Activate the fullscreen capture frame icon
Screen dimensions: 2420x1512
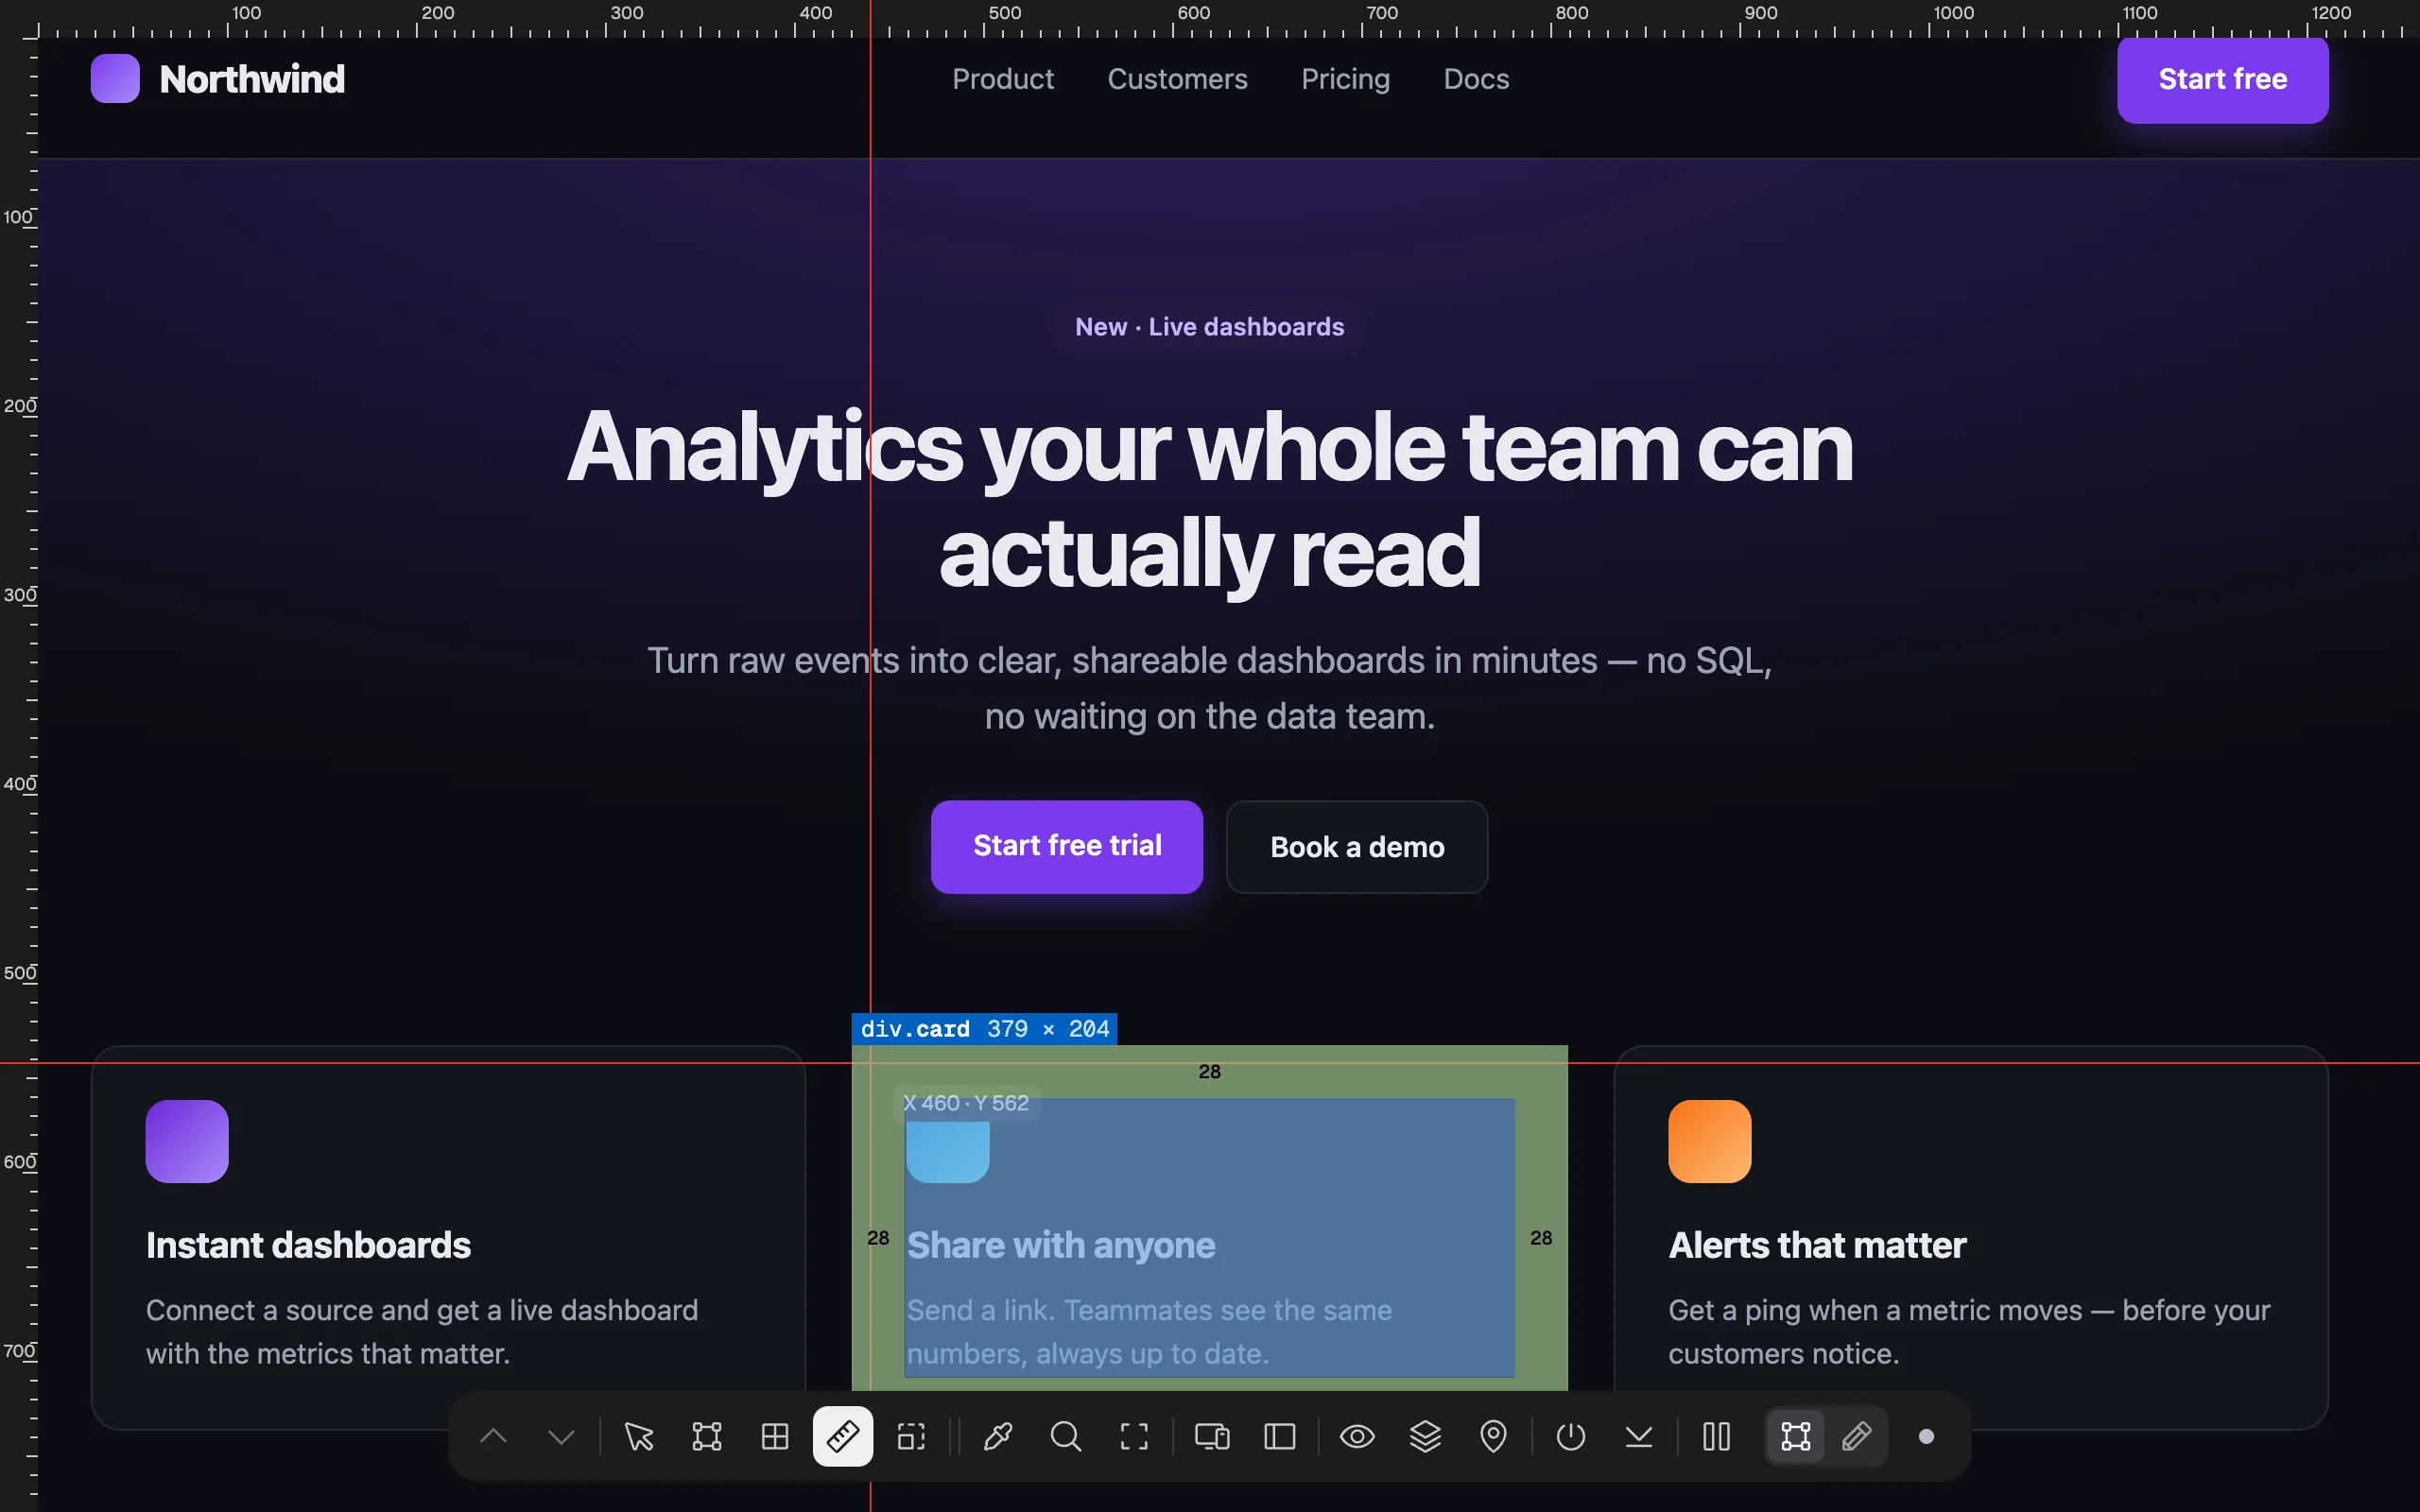click(1134, 1437)
